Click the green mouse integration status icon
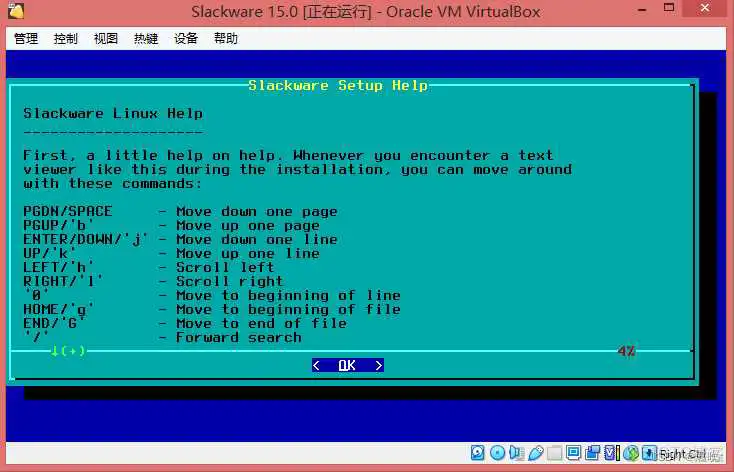 631,453
